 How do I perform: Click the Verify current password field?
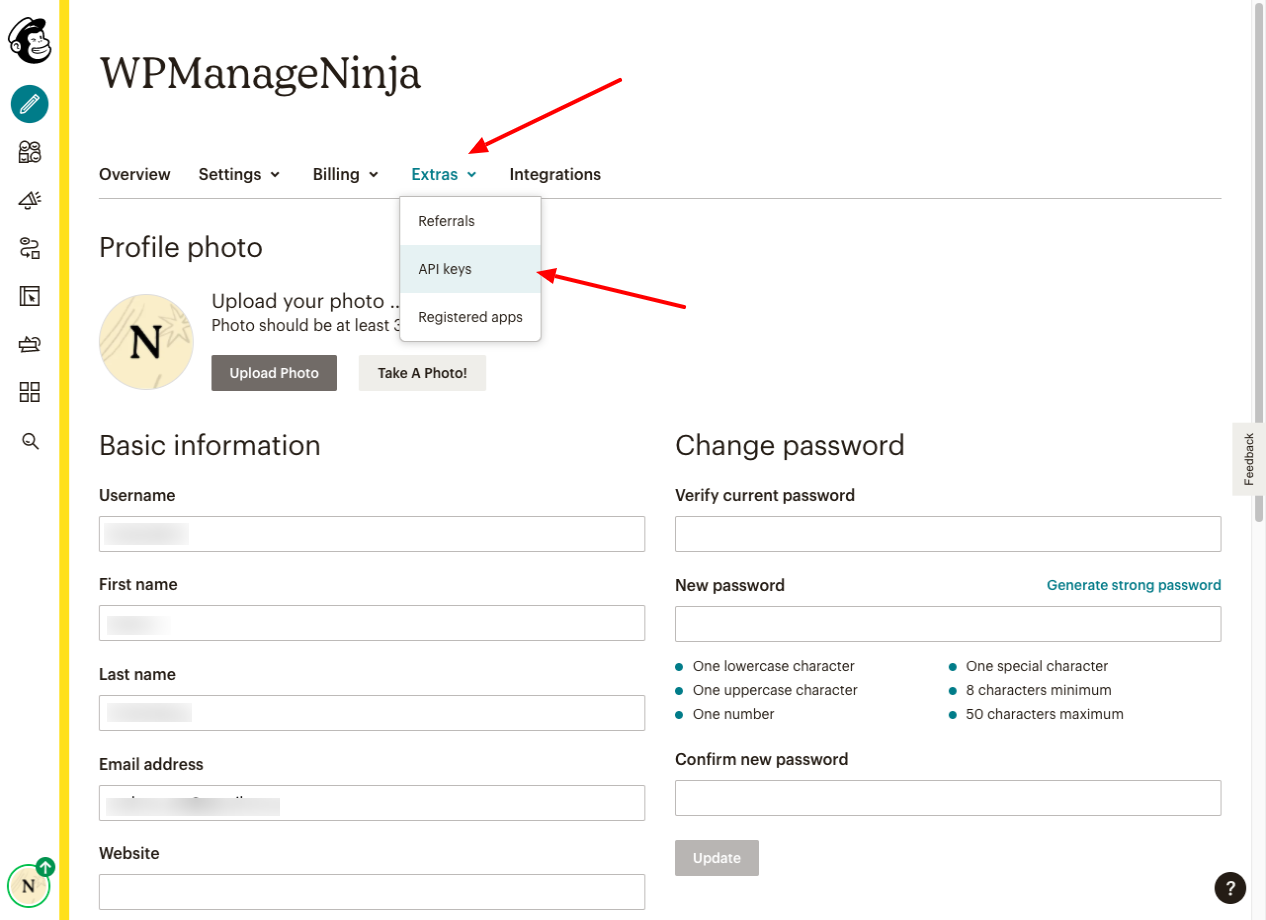[948, 533]
